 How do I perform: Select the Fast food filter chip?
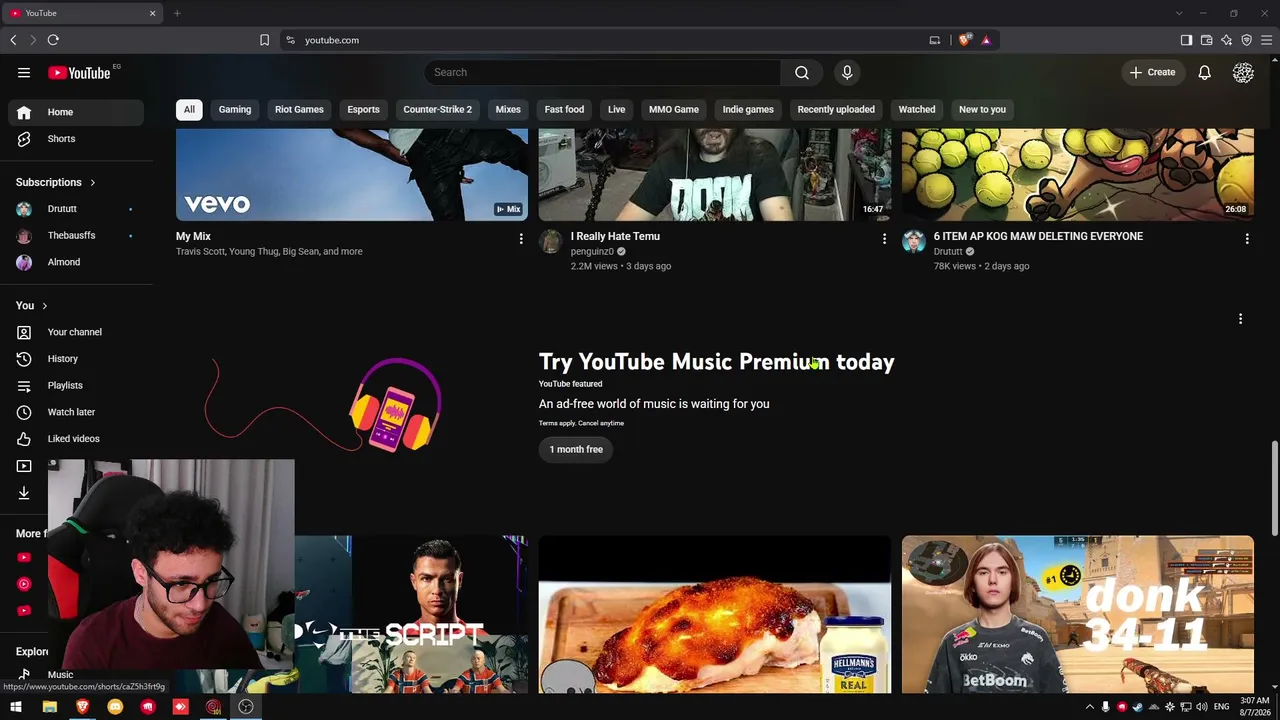(x=564, y=109)
